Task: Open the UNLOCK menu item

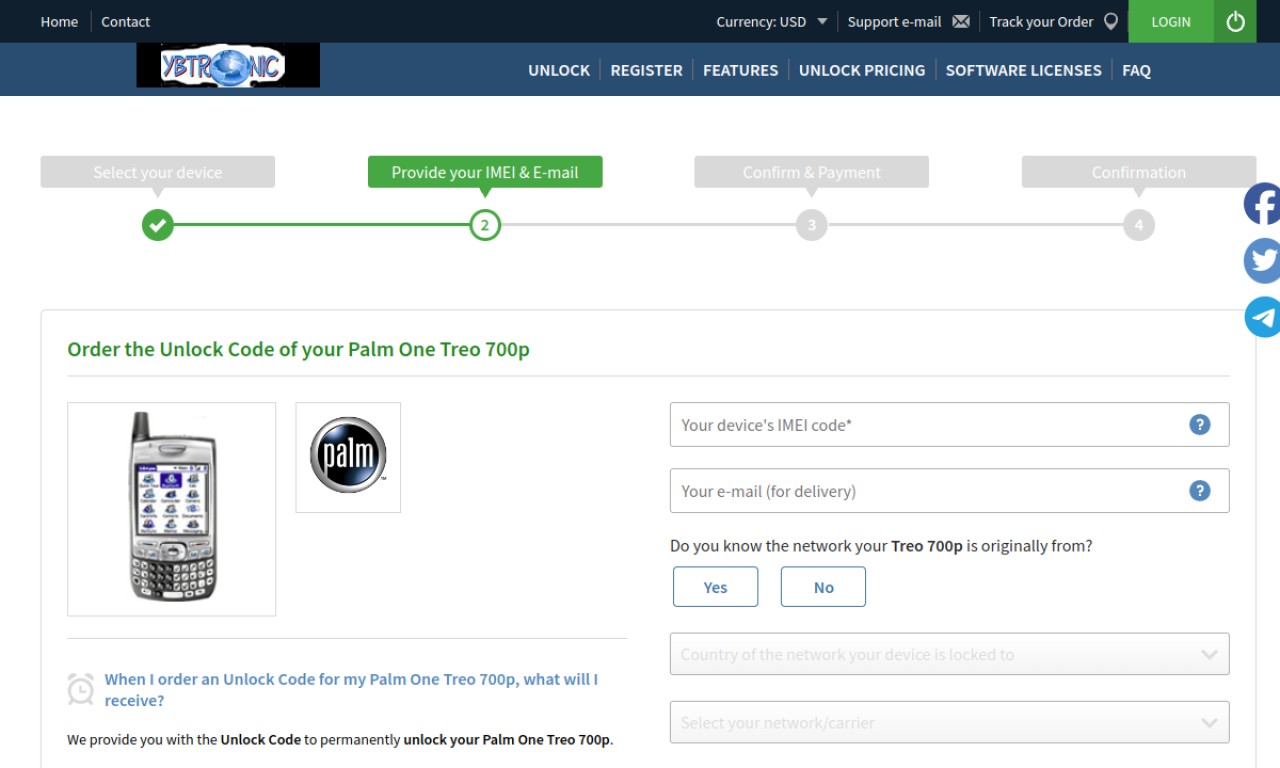Action: [559, 70]
